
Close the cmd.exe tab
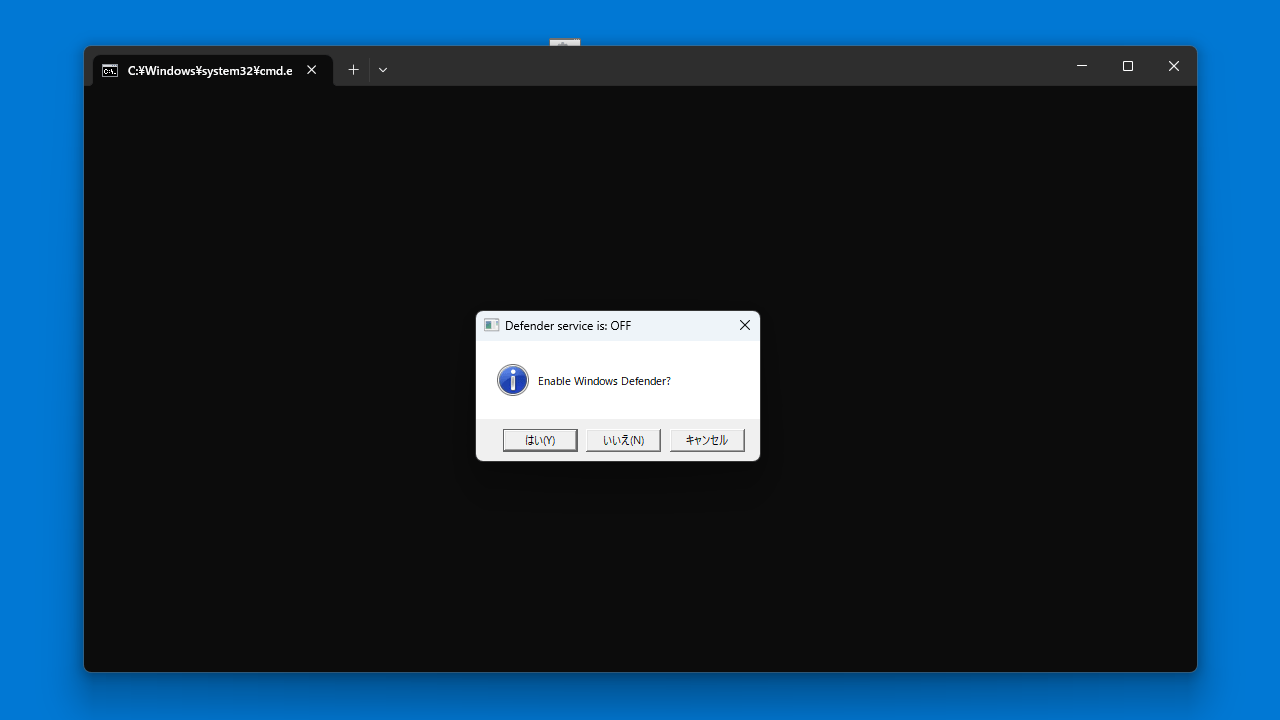[x=312, y=70]
